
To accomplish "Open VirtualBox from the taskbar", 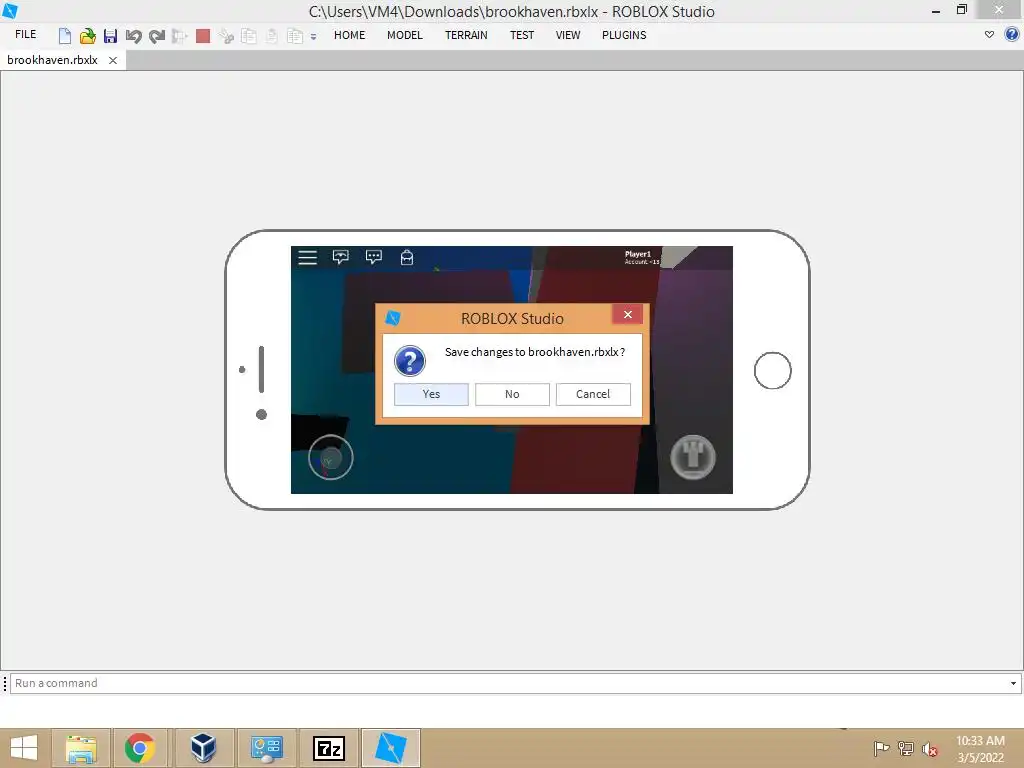I will click(203, 748).
